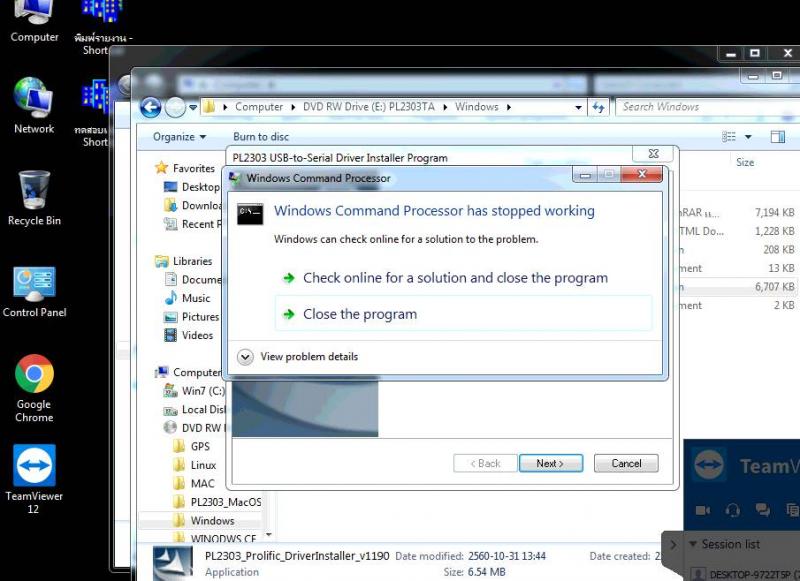The image size is (800, 581).
Task: Select Pictures library
Action: [191, 317]
